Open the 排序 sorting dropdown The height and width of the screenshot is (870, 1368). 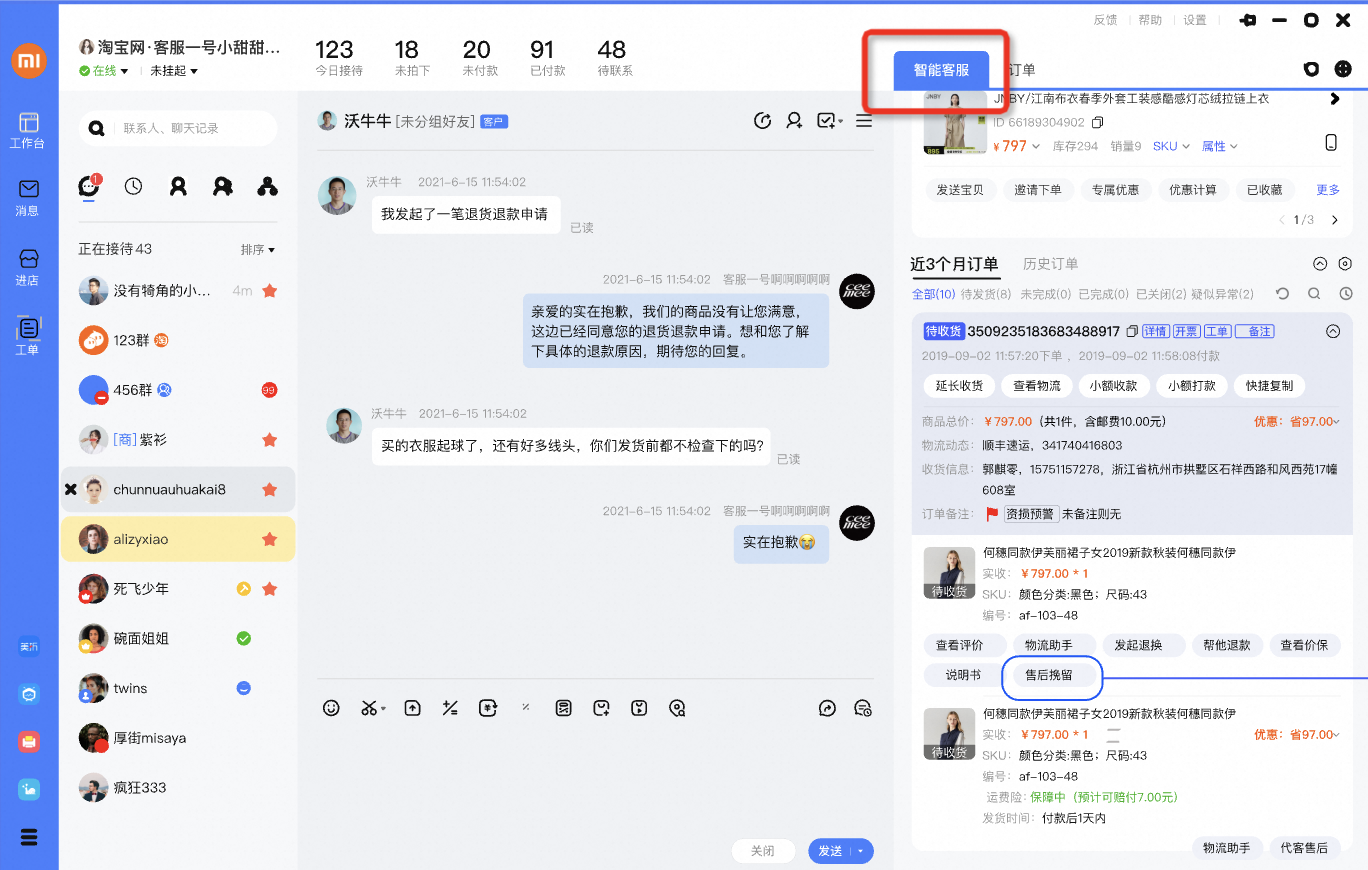click(256, 248)
